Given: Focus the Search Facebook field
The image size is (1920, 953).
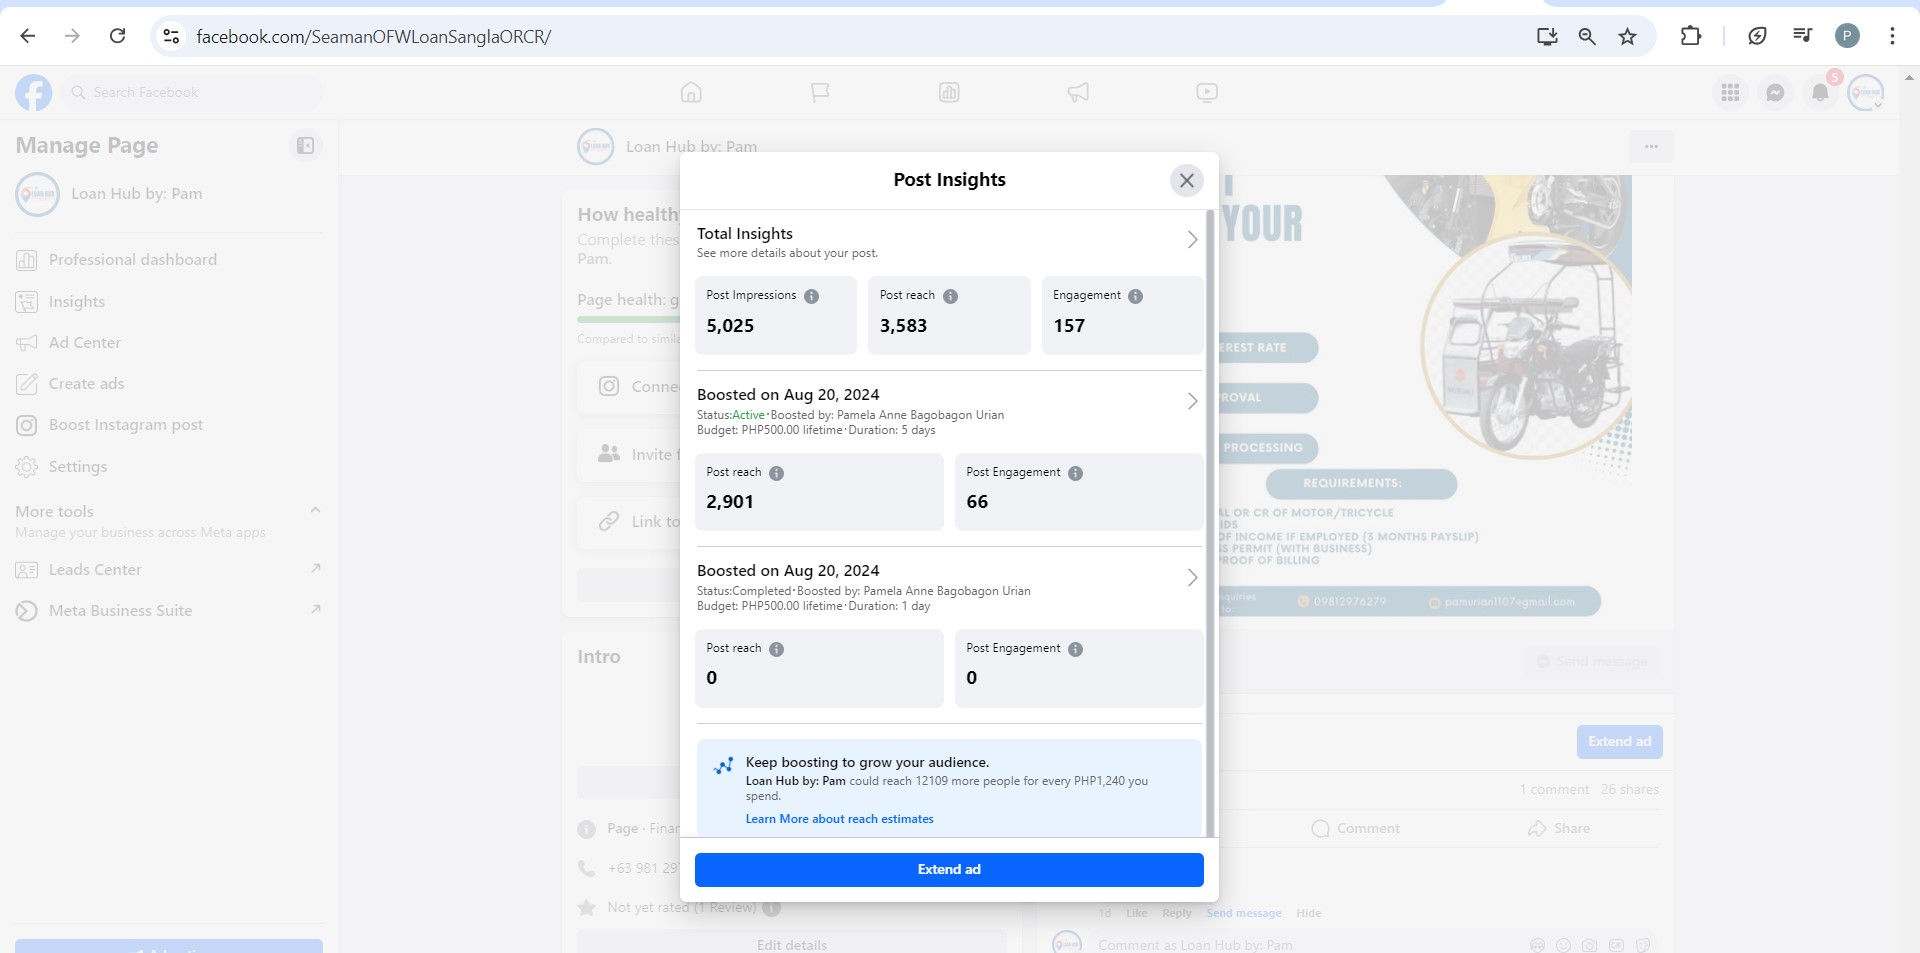Looking at the screenshot, I should 192,93.
